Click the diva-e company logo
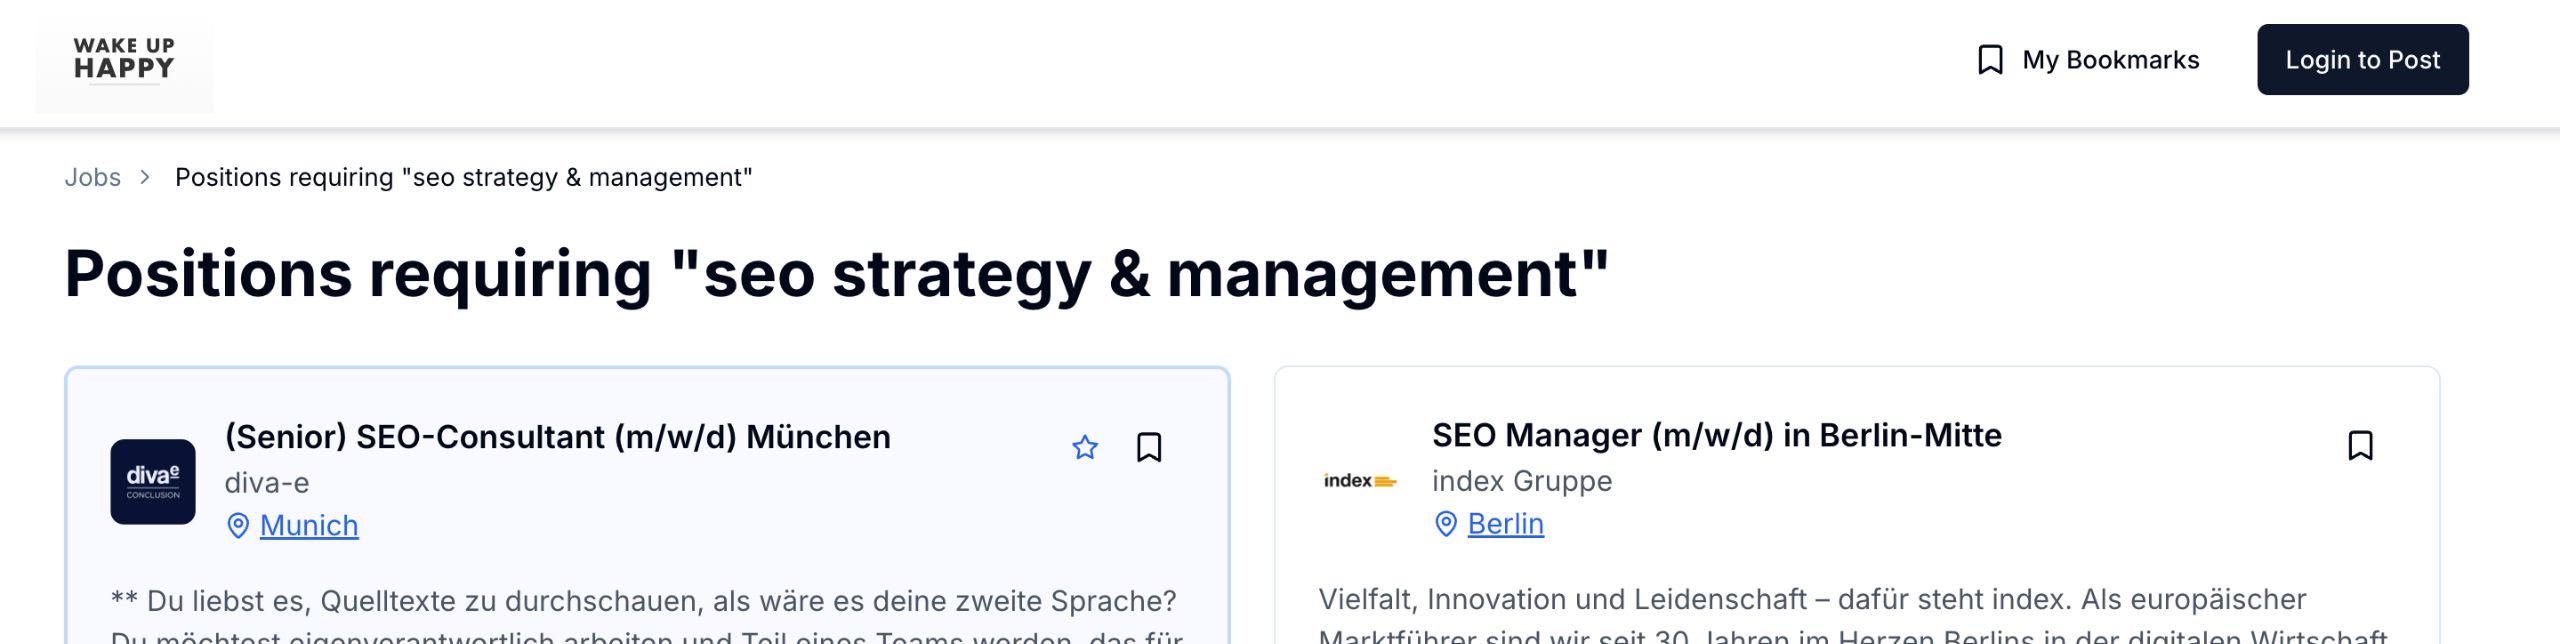 click(153, 482)
